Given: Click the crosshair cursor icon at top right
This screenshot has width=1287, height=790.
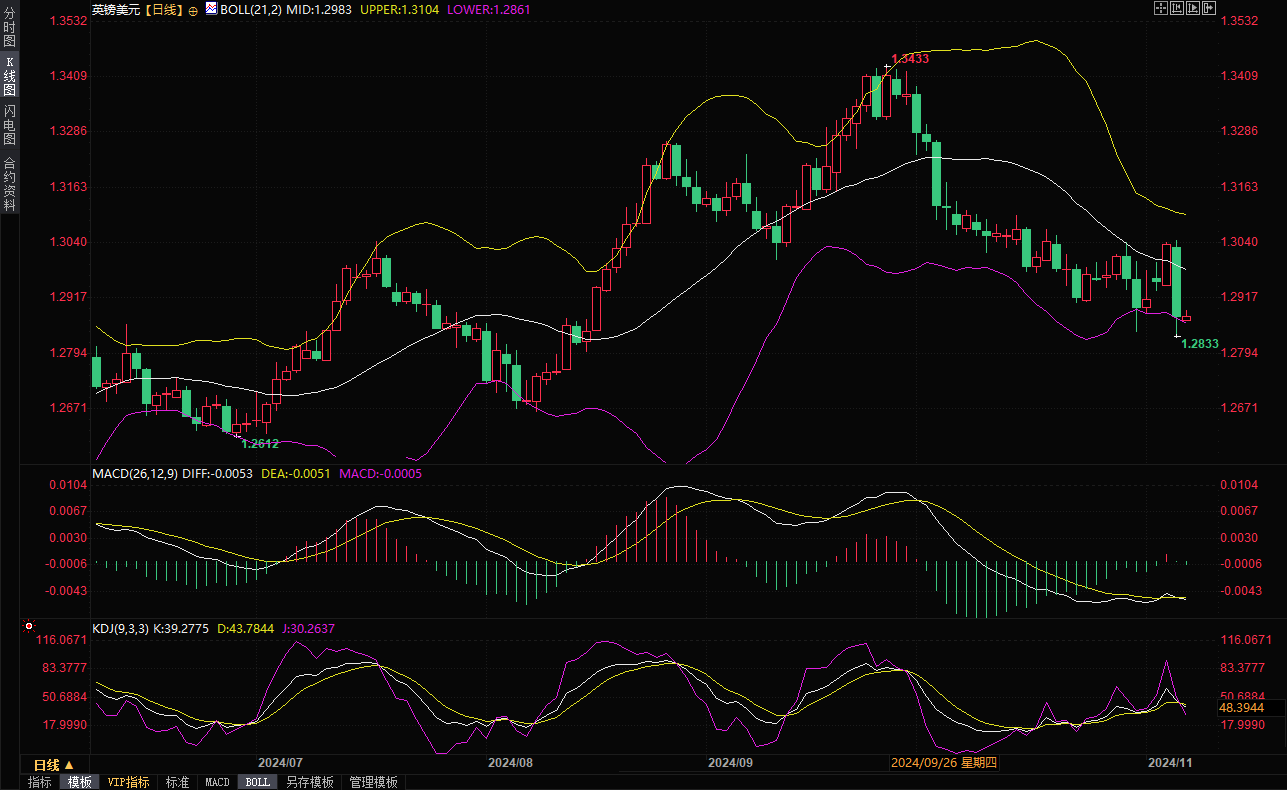Looking at the screenshot, I should [1160, 9].
